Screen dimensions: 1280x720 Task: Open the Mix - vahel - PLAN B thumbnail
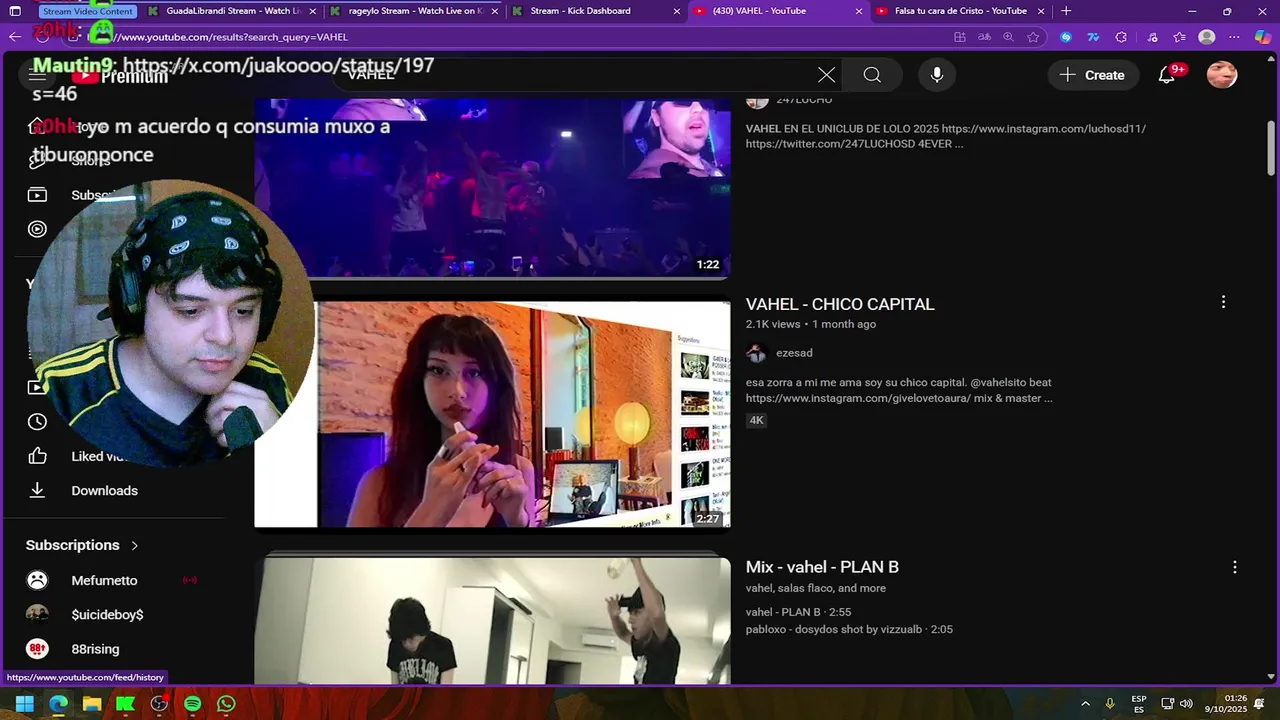coord(492,620)
